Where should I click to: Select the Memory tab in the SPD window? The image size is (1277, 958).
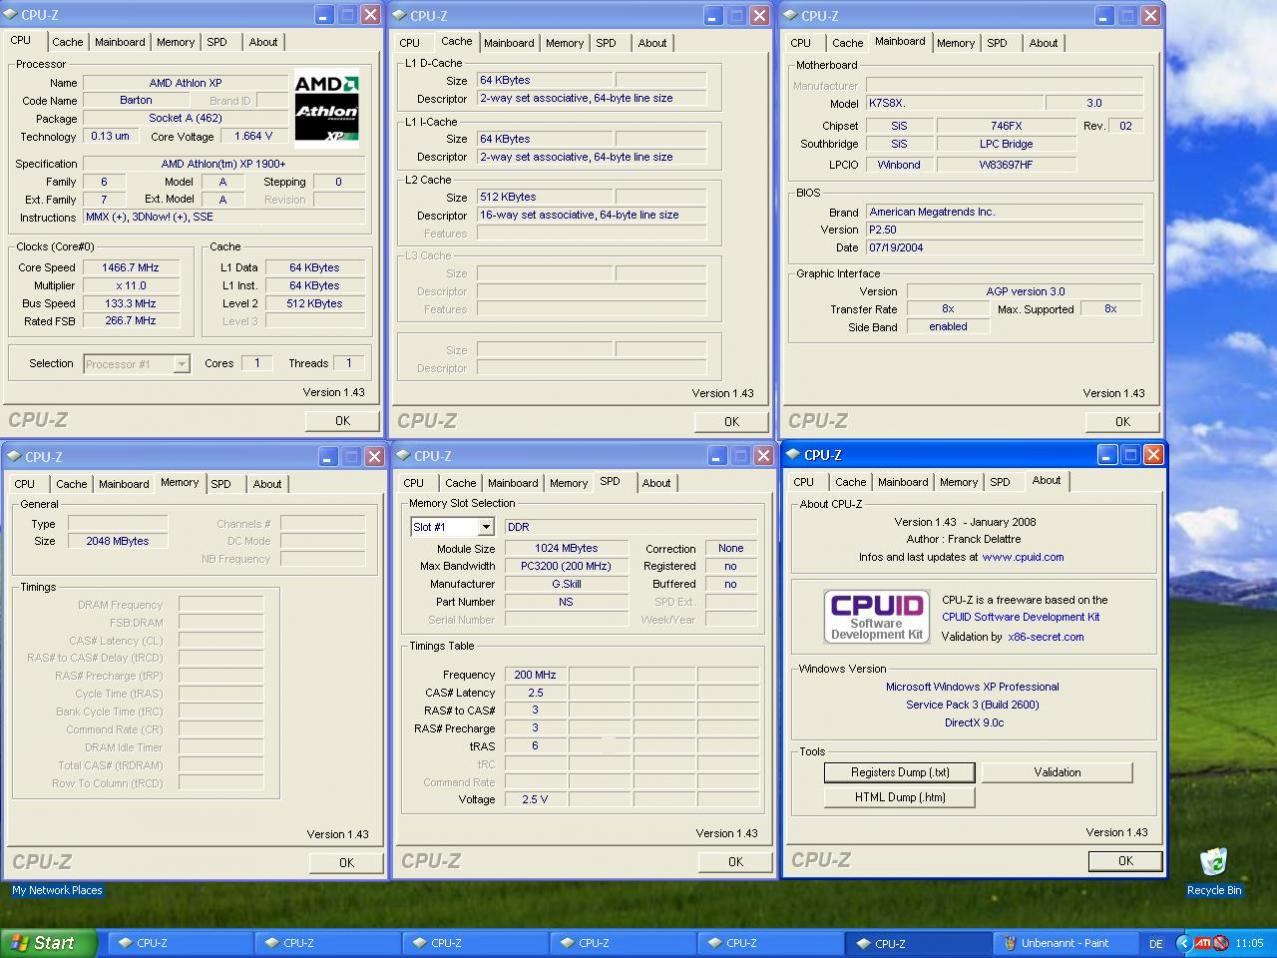568,483
